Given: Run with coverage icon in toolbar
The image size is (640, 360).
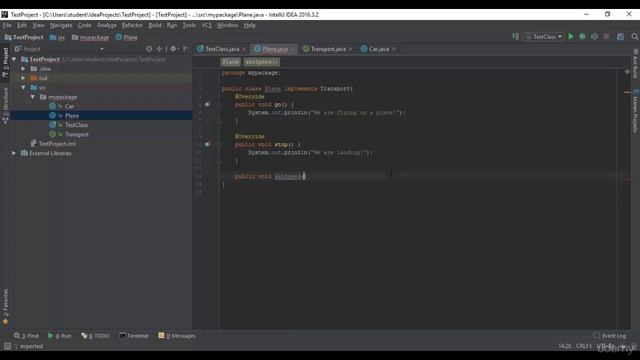Looking at the screenshot, I should [594, 37].
